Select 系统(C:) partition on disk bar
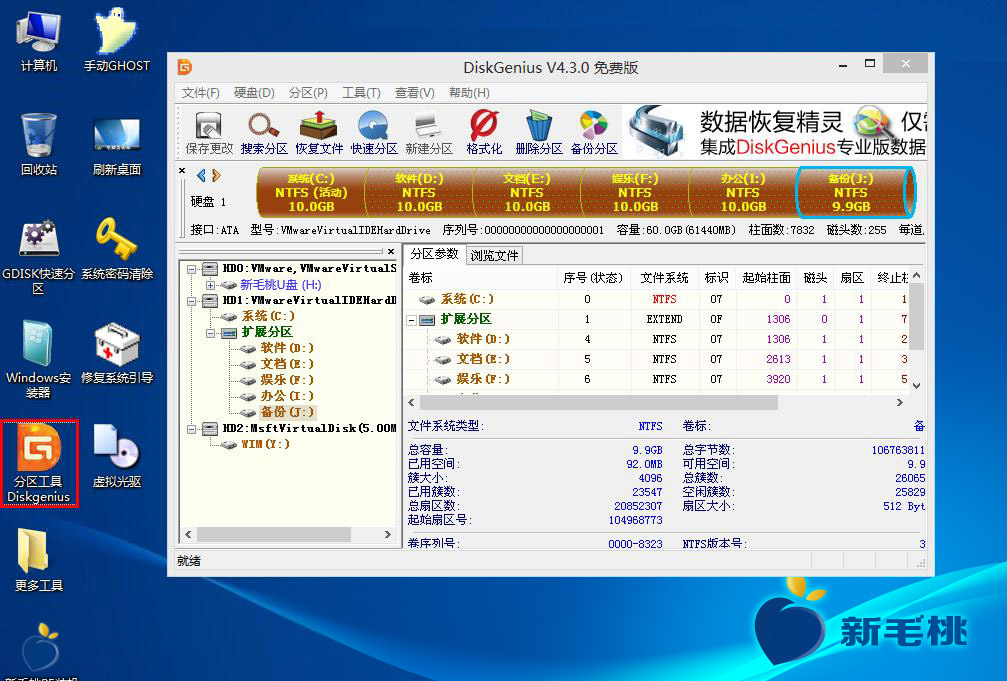 coord(311,192)
